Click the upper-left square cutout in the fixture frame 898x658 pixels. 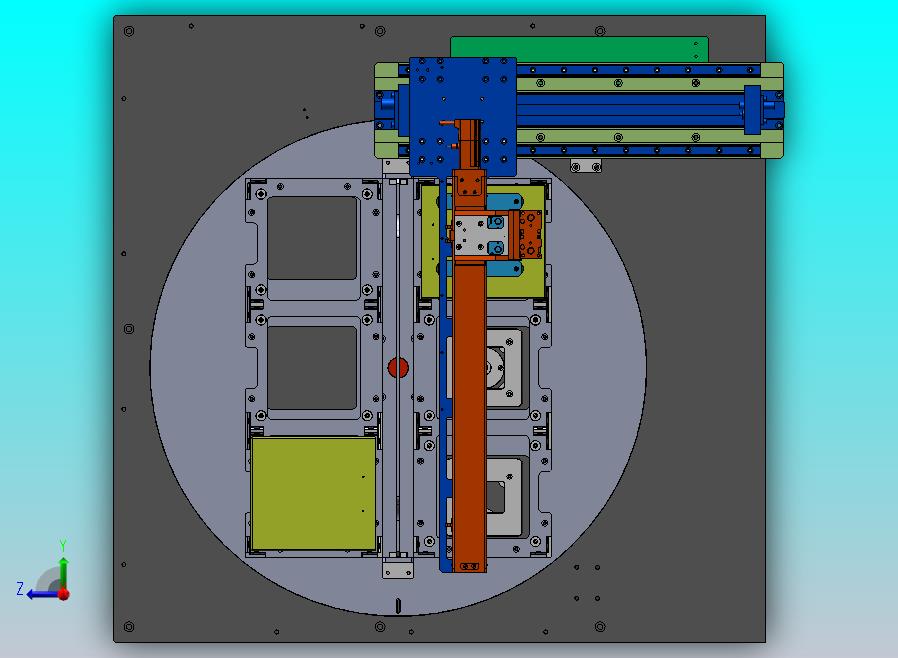point(312,238)
